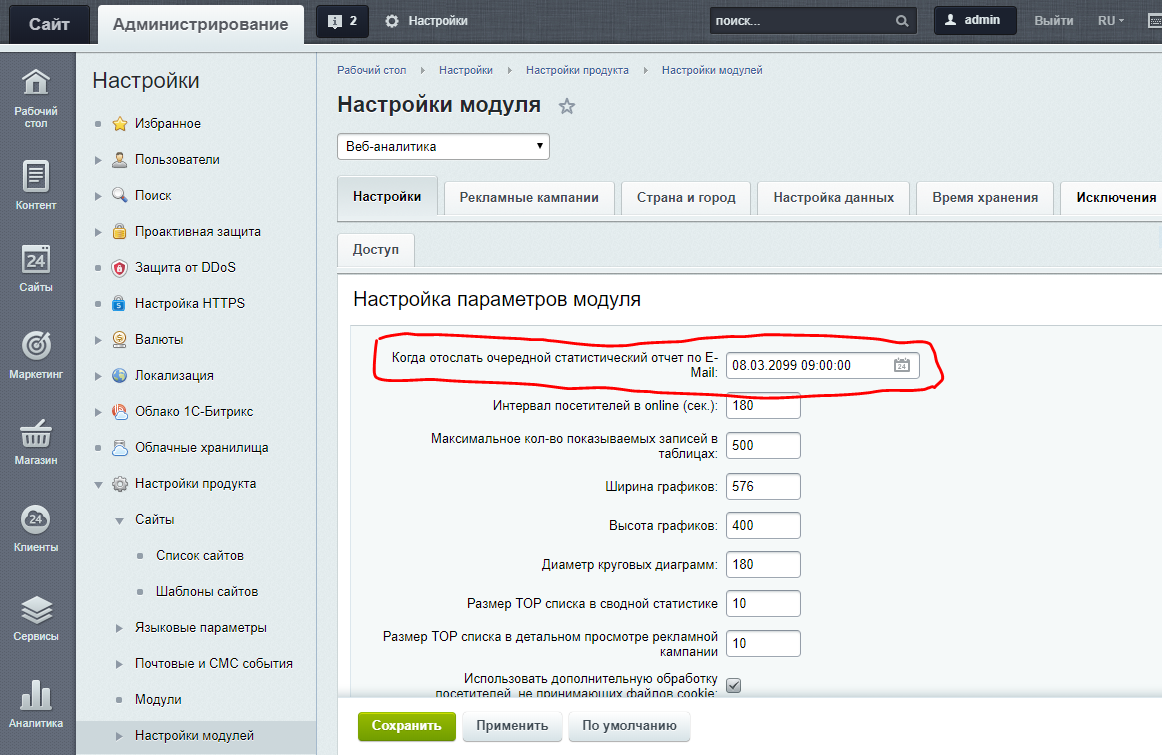1162x755 pixels.
Task: Click the Настройки продукта gear icon
Action: 119,484
